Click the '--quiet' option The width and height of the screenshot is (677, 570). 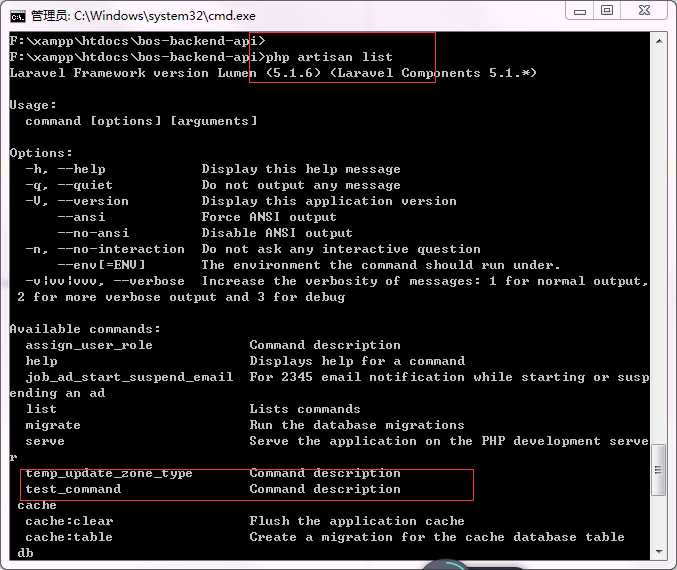[x=85, y=185]
